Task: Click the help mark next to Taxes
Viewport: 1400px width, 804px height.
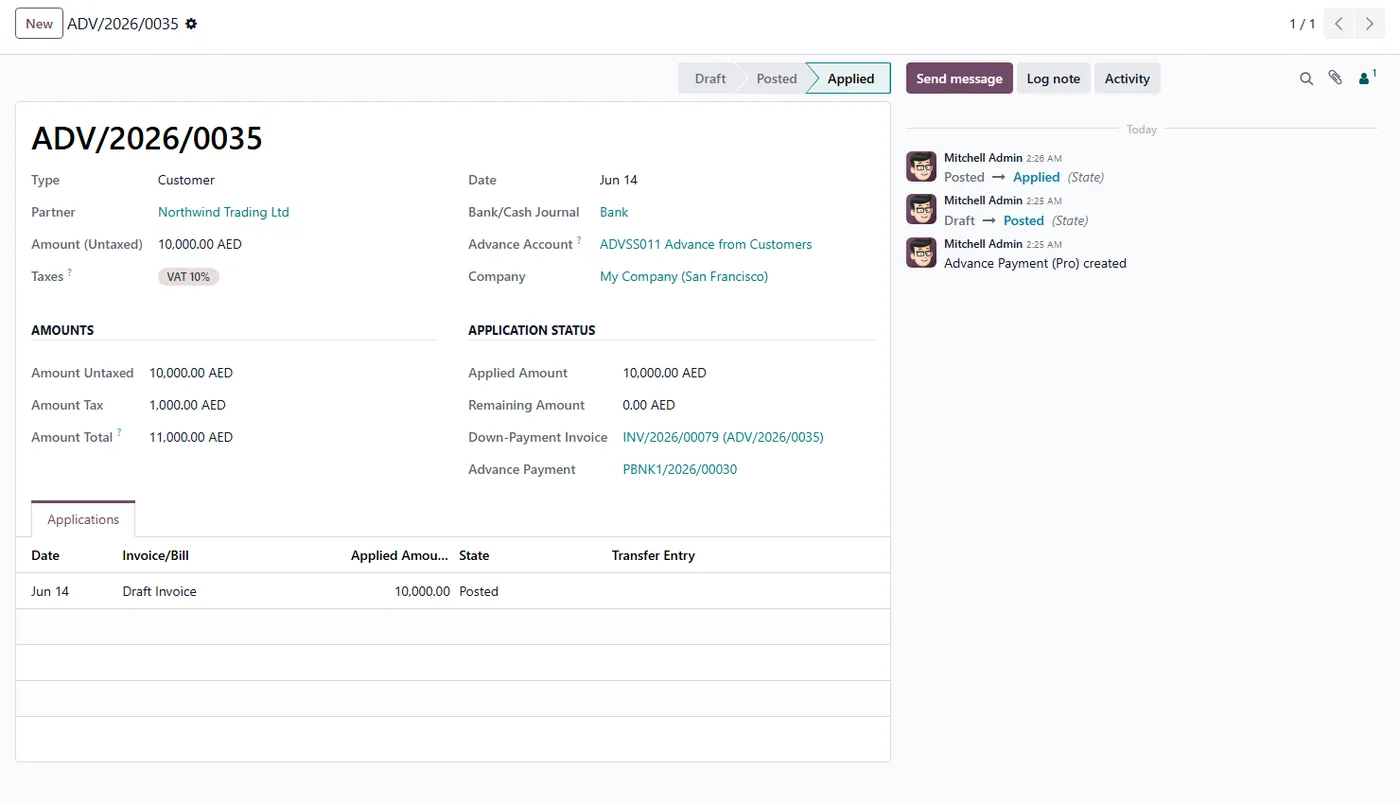Action: click(x=70, y=272)
